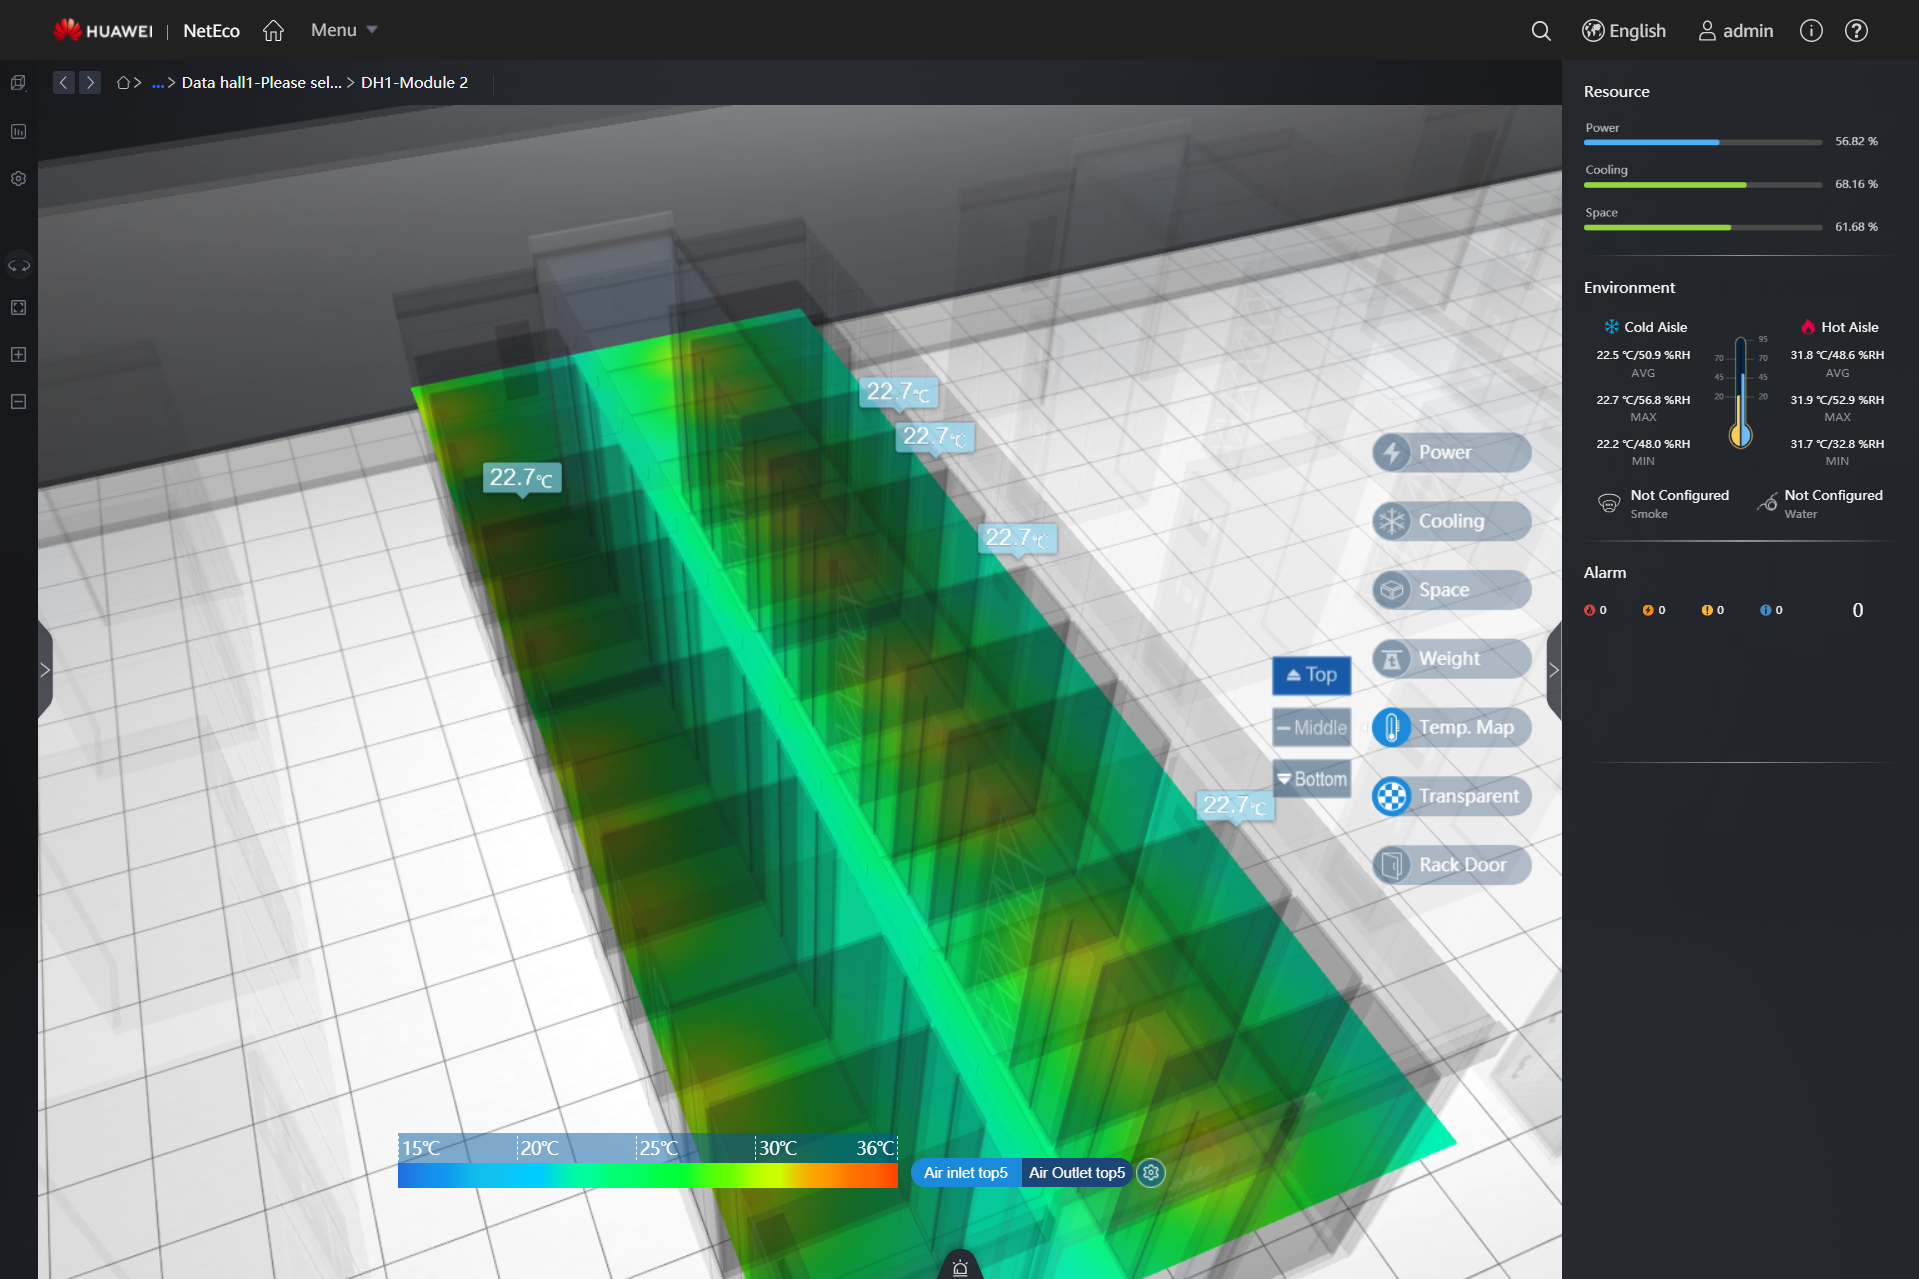
Task: Click the breadcrumb forward arrow
Action: tap(90, 83)
